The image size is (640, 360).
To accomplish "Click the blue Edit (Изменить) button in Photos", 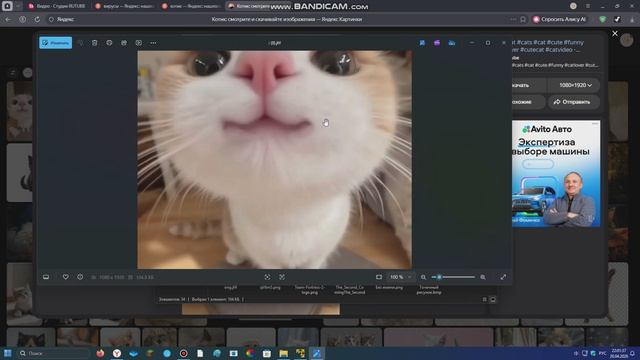I will [x=56, y=43].
